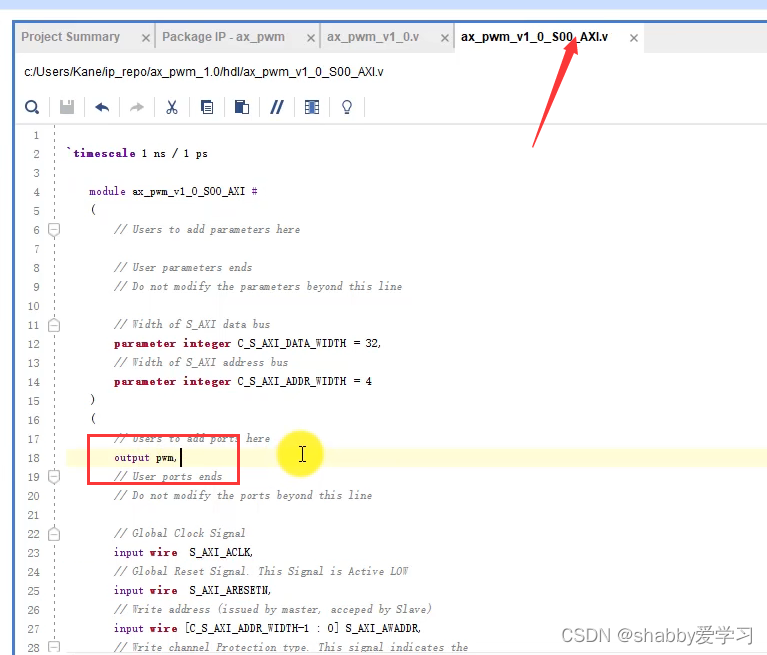Click the opening parenthesis on line 16

point(93,419)
